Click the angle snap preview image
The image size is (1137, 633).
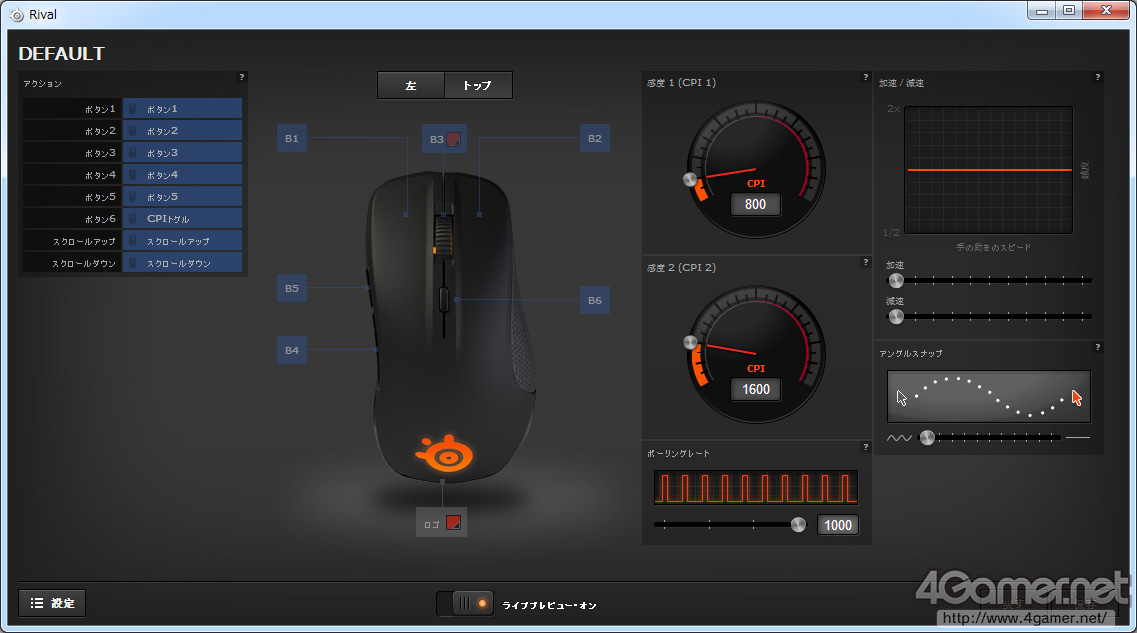pyautogui.click(x=988, y=397)
